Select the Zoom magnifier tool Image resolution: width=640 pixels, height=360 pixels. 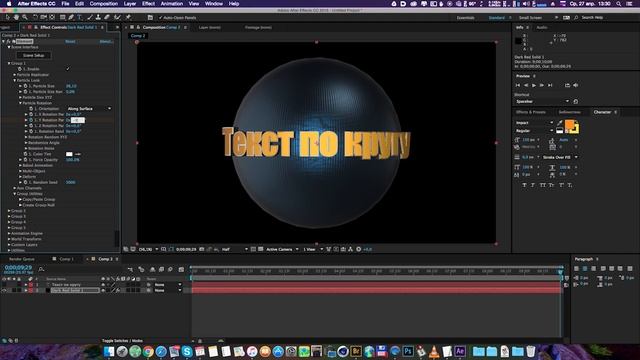25,18
